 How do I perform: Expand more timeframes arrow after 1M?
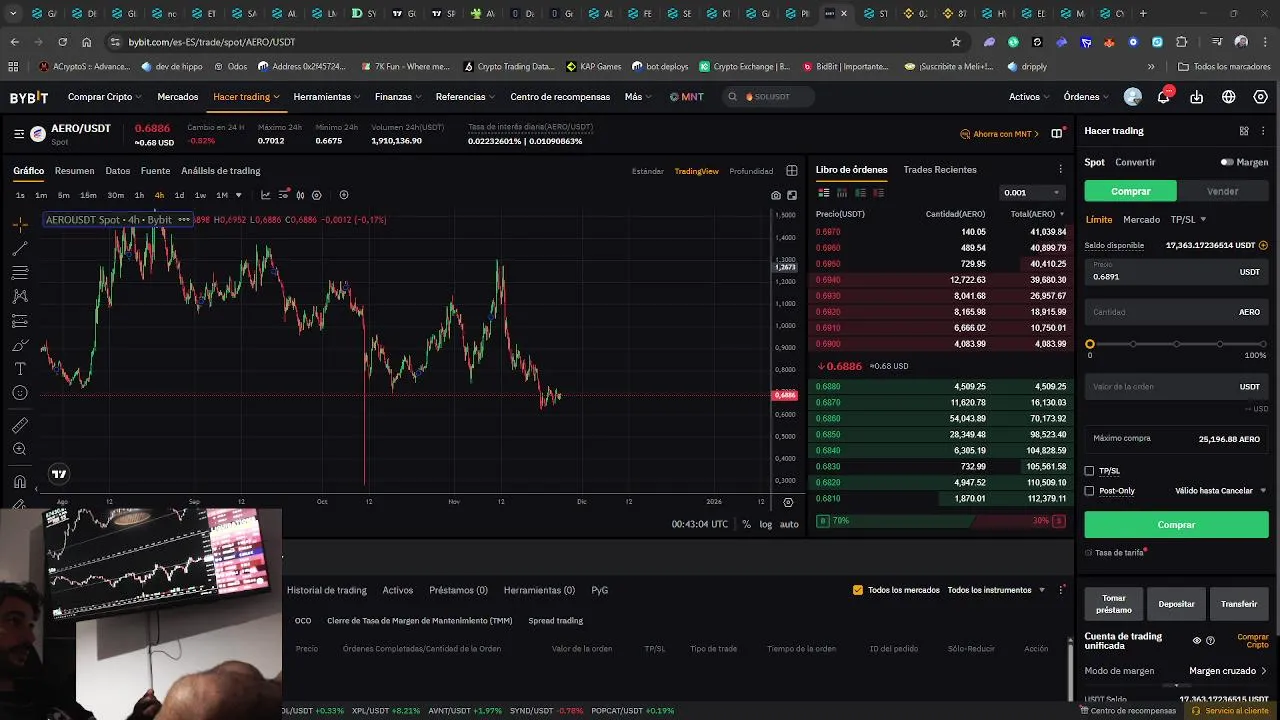point(238,195)
